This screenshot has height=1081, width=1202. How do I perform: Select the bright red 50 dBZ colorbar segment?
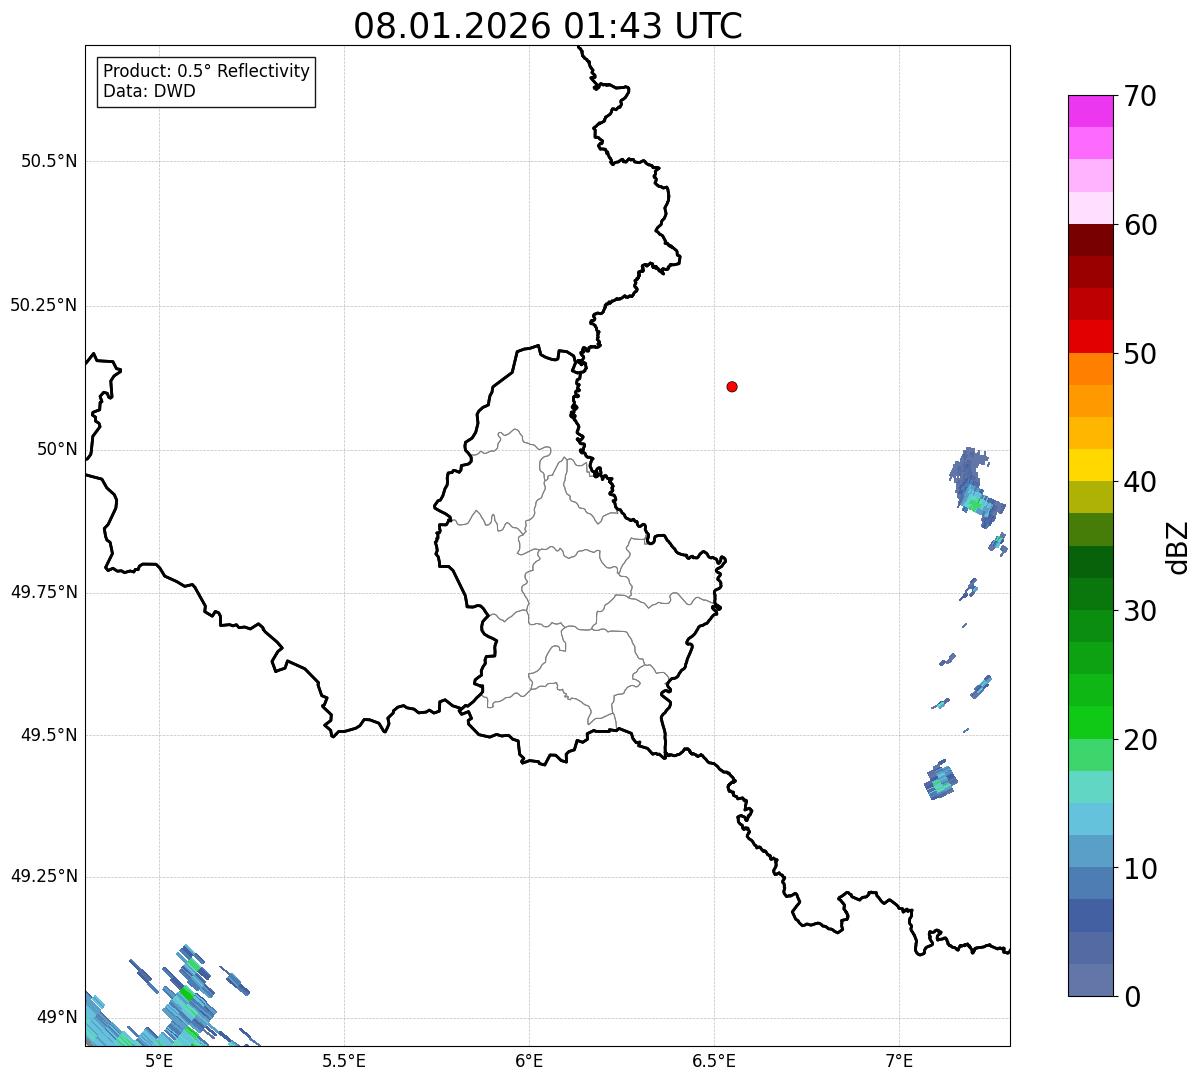click(1090, 336)
